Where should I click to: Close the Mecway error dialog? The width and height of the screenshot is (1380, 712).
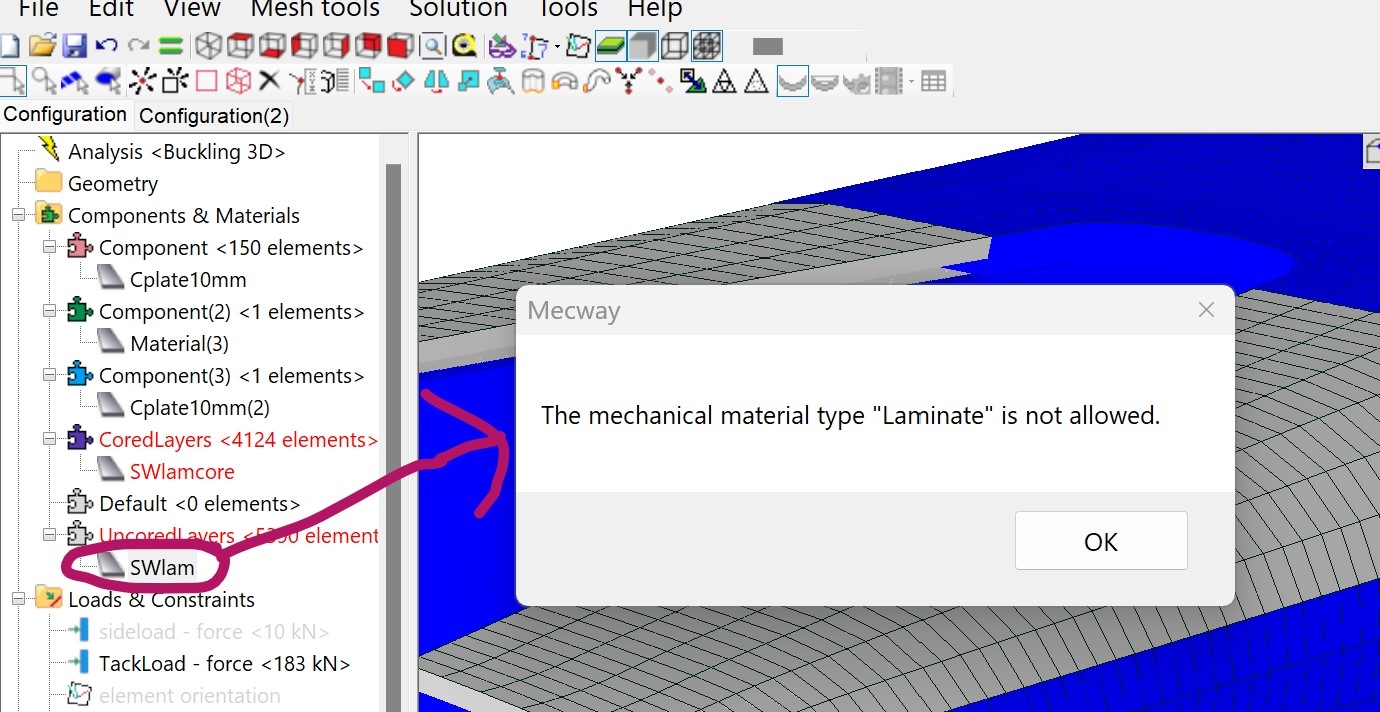tap(1206, 310)
